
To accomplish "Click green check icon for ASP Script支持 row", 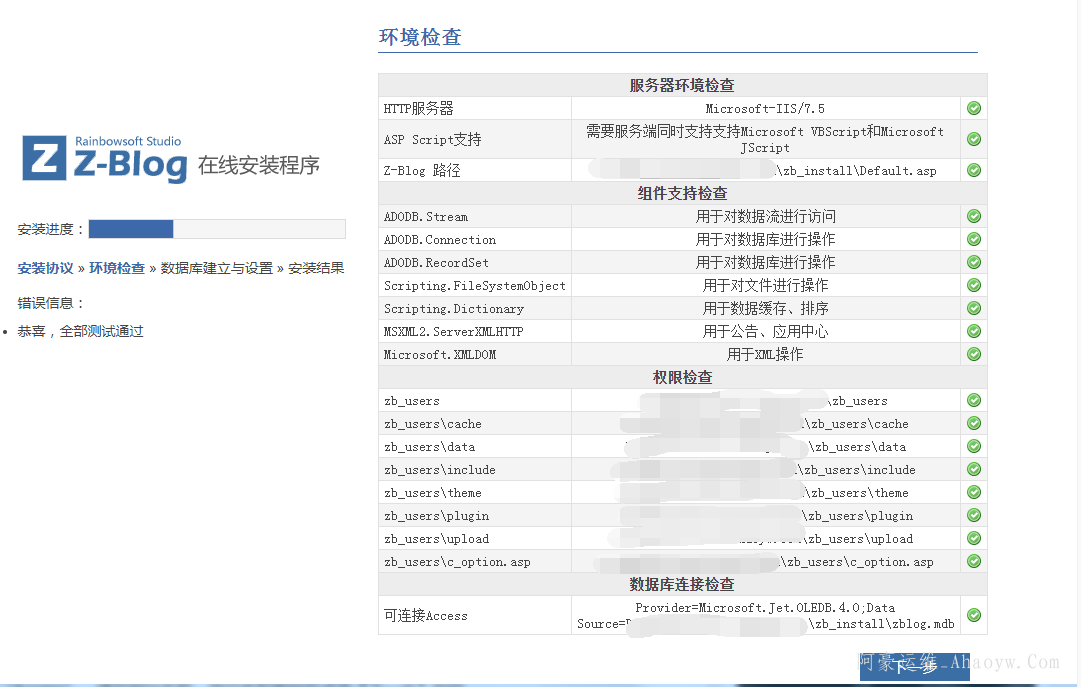I will point(973,139).
